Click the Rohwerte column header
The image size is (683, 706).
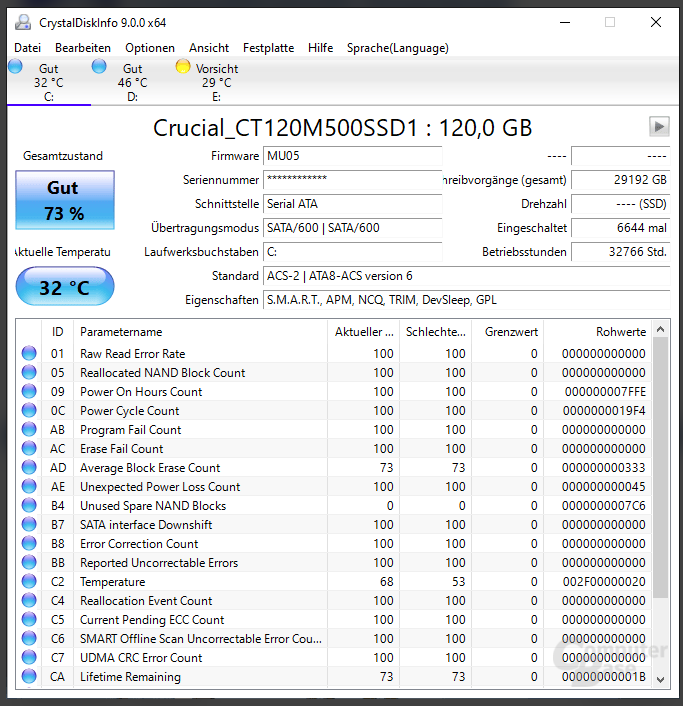tap(597, 332)
